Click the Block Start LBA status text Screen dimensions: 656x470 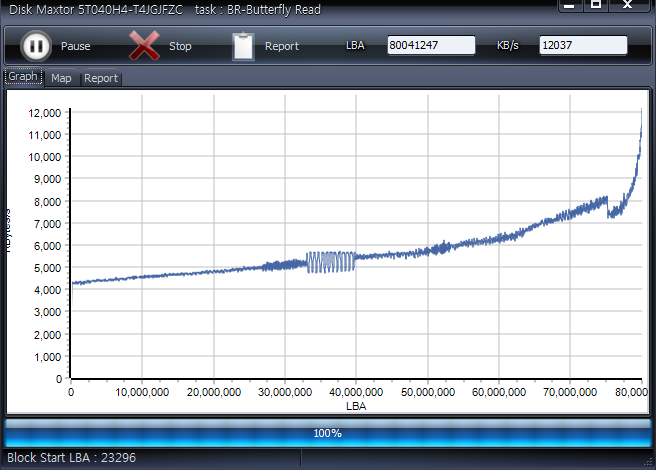(71, 459)
